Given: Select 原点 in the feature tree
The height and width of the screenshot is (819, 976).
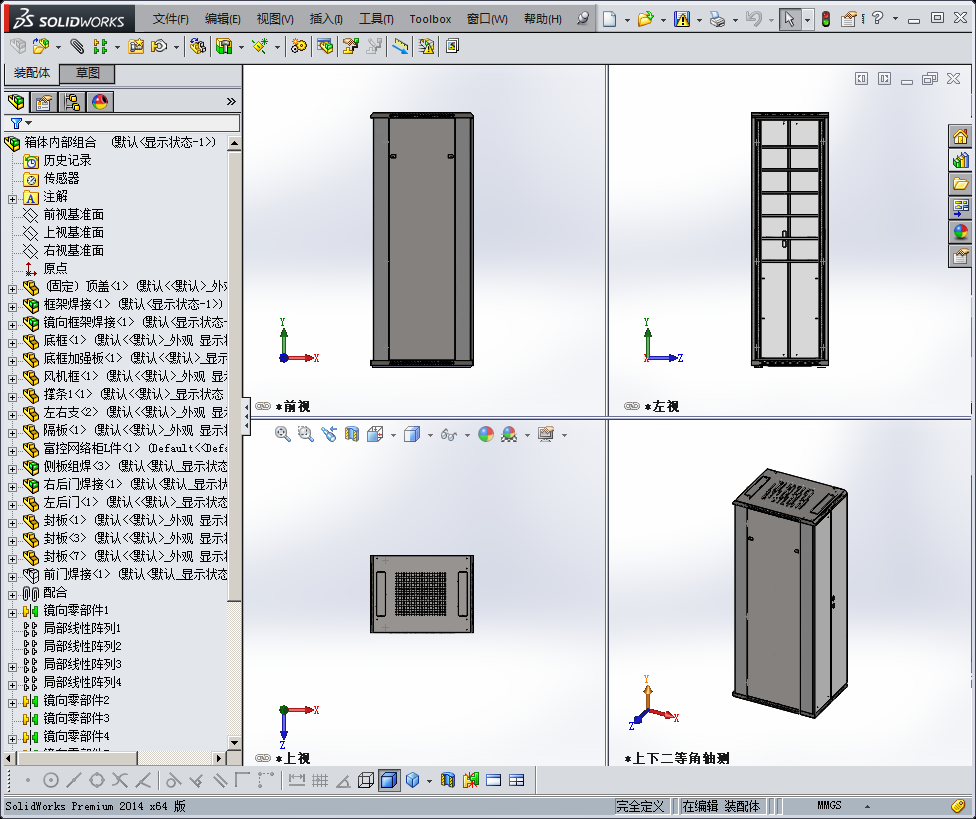Looking at the screenshot, I should click(55, 268).
